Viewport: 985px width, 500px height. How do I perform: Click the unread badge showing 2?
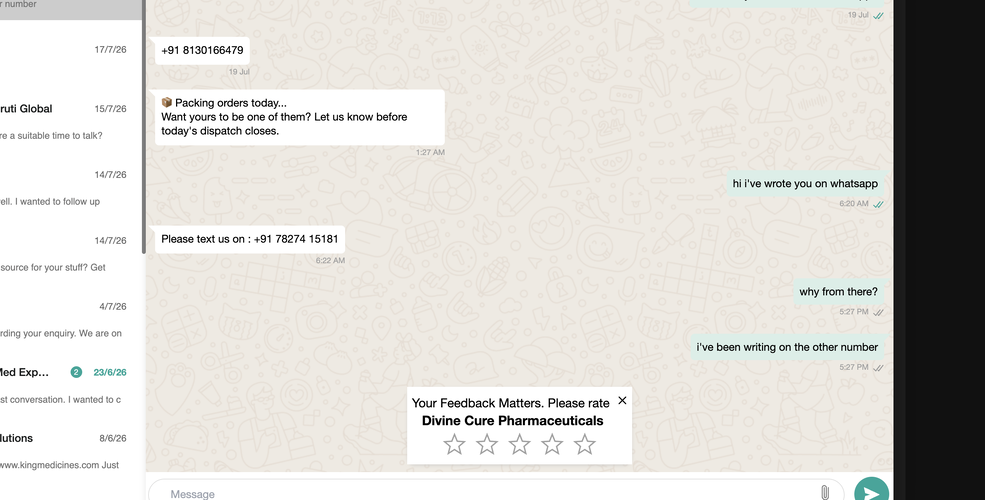point(76,372)
